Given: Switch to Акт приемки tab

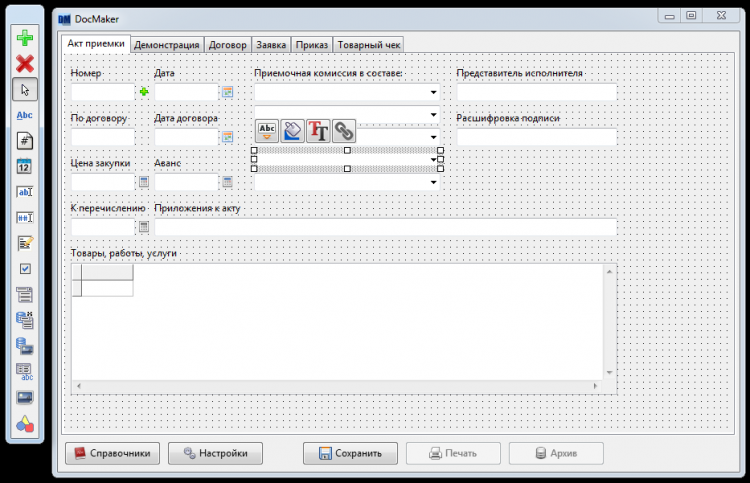Looking at the screenshot, I should coord(96,44).
